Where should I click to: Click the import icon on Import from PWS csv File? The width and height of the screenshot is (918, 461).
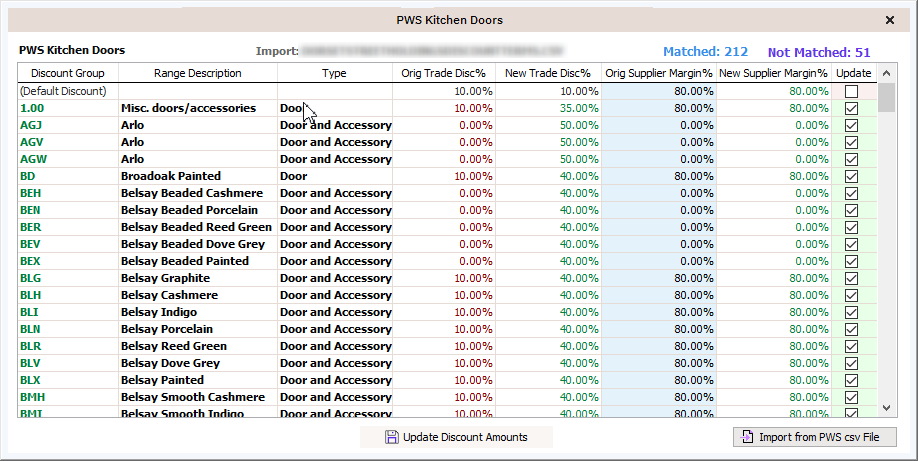[x=747, y=437]
